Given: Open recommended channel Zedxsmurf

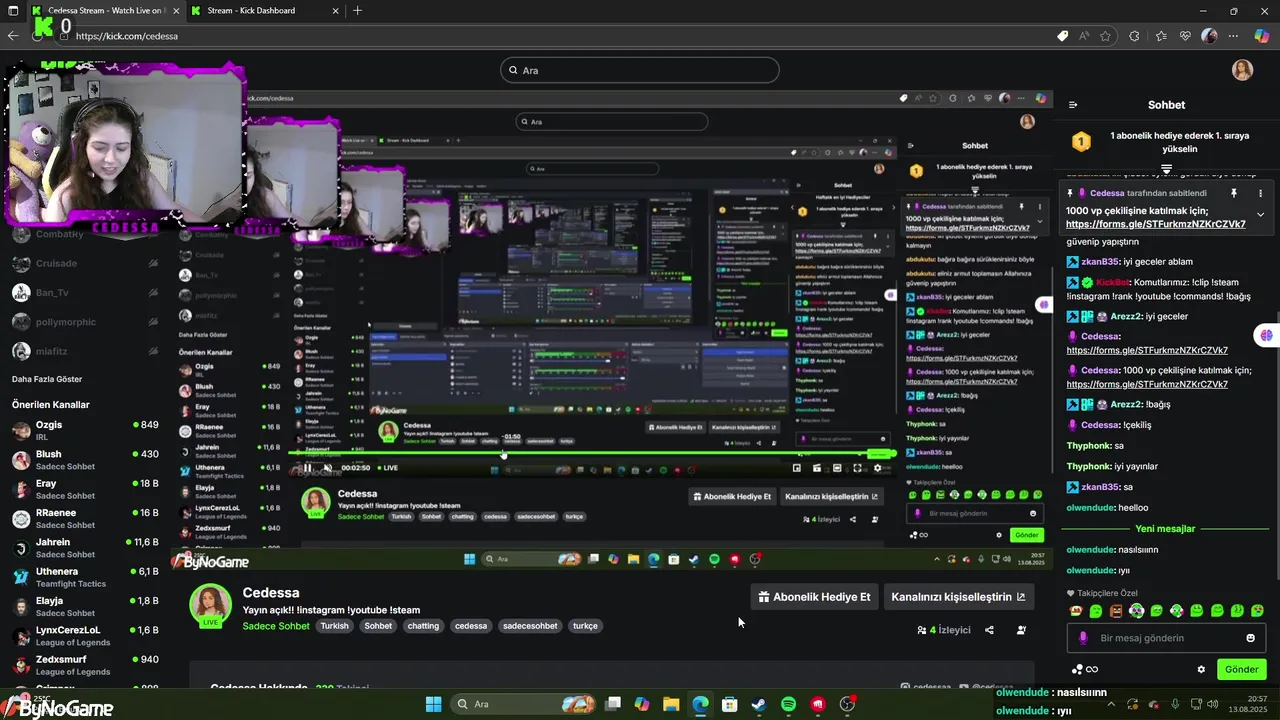Looking at the screenshot, I should (85, 665).
